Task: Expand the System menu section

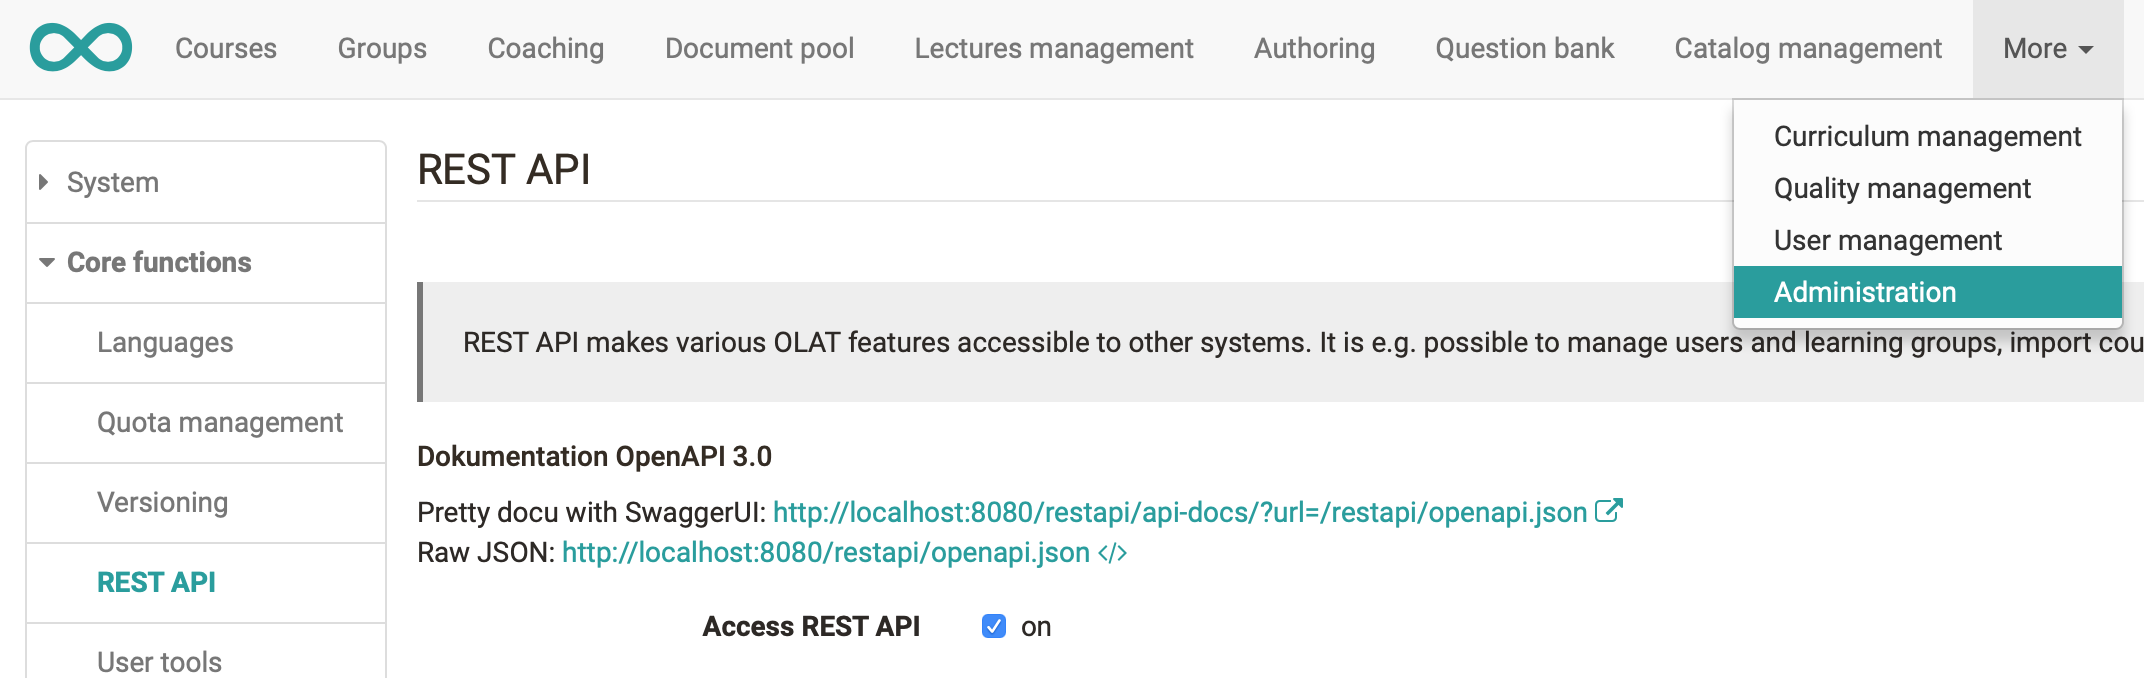Action: (112, 182)
